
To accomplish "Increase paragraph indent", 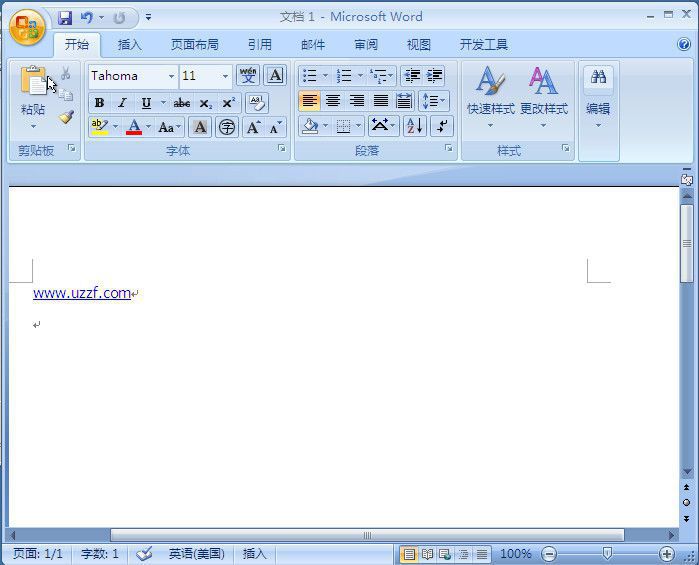I will click(x=434, y=76).
